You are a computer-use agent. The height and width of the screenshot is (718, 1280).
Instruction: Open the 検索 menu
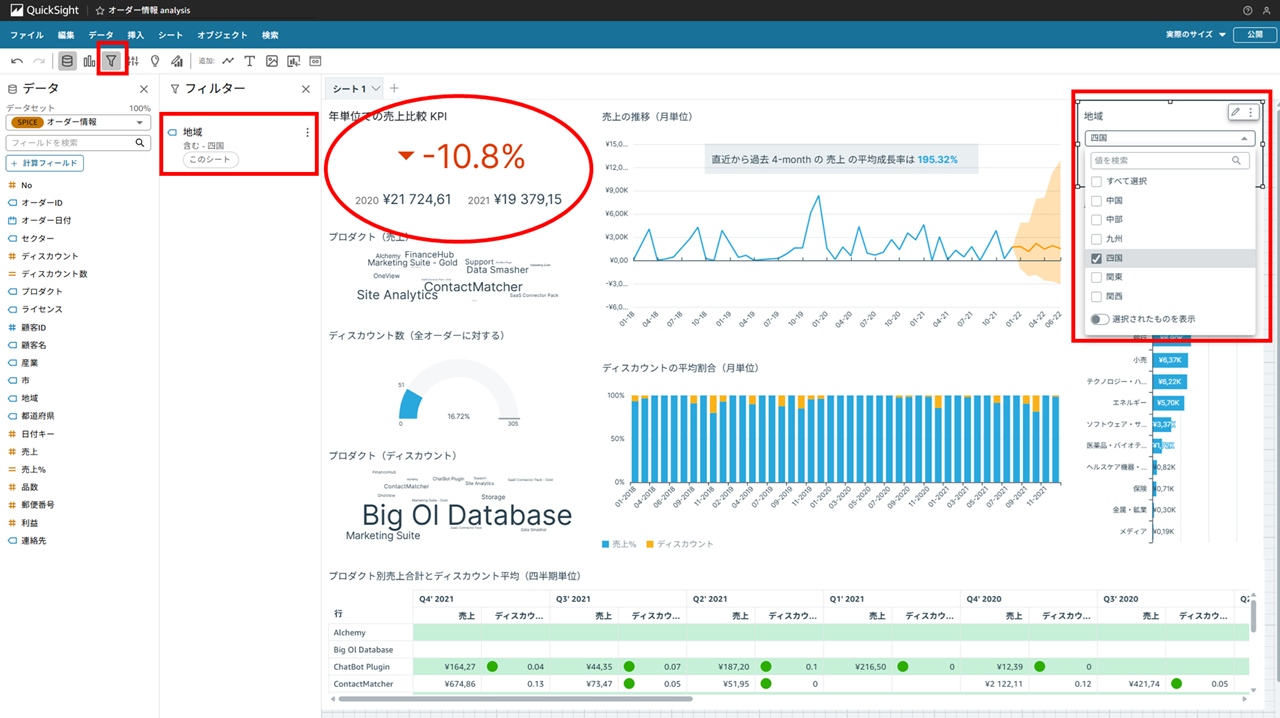[x=270, y=35]
